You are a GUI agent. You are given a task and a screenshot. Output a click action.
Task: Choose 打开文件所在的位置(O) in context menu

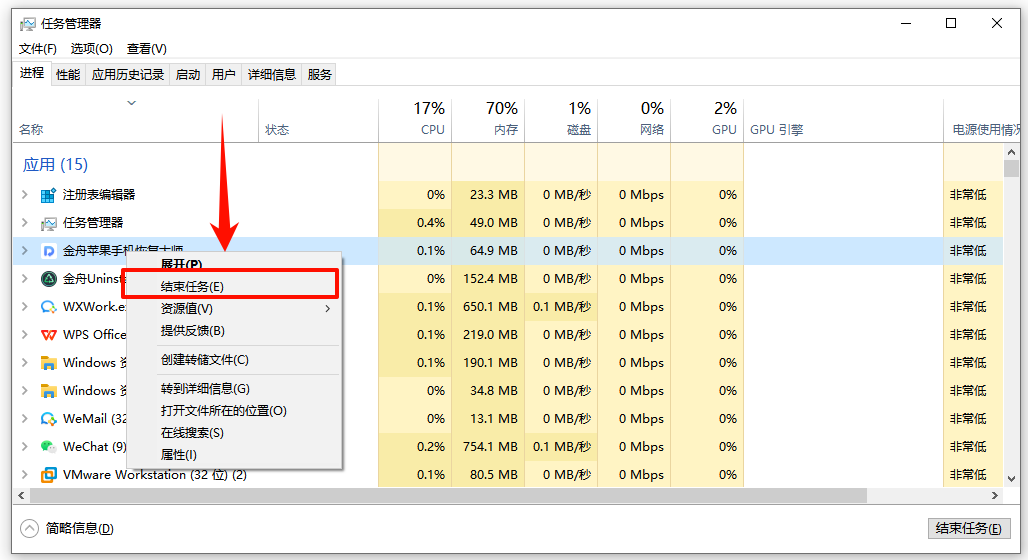tap(234, 410)
